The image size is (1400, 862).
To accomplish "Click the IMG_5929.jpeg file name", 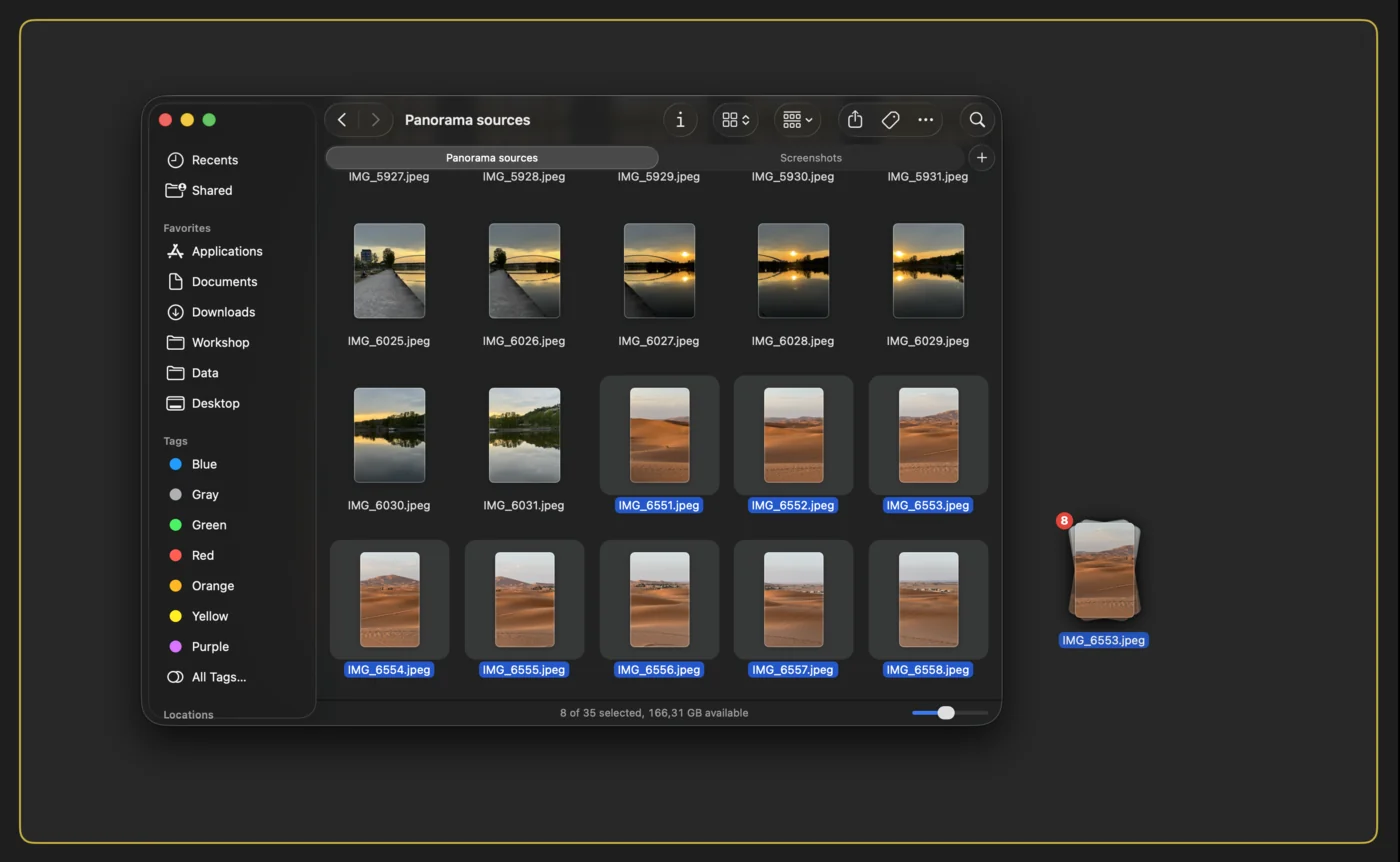I will pyautogui.click(x=659, y=177).
